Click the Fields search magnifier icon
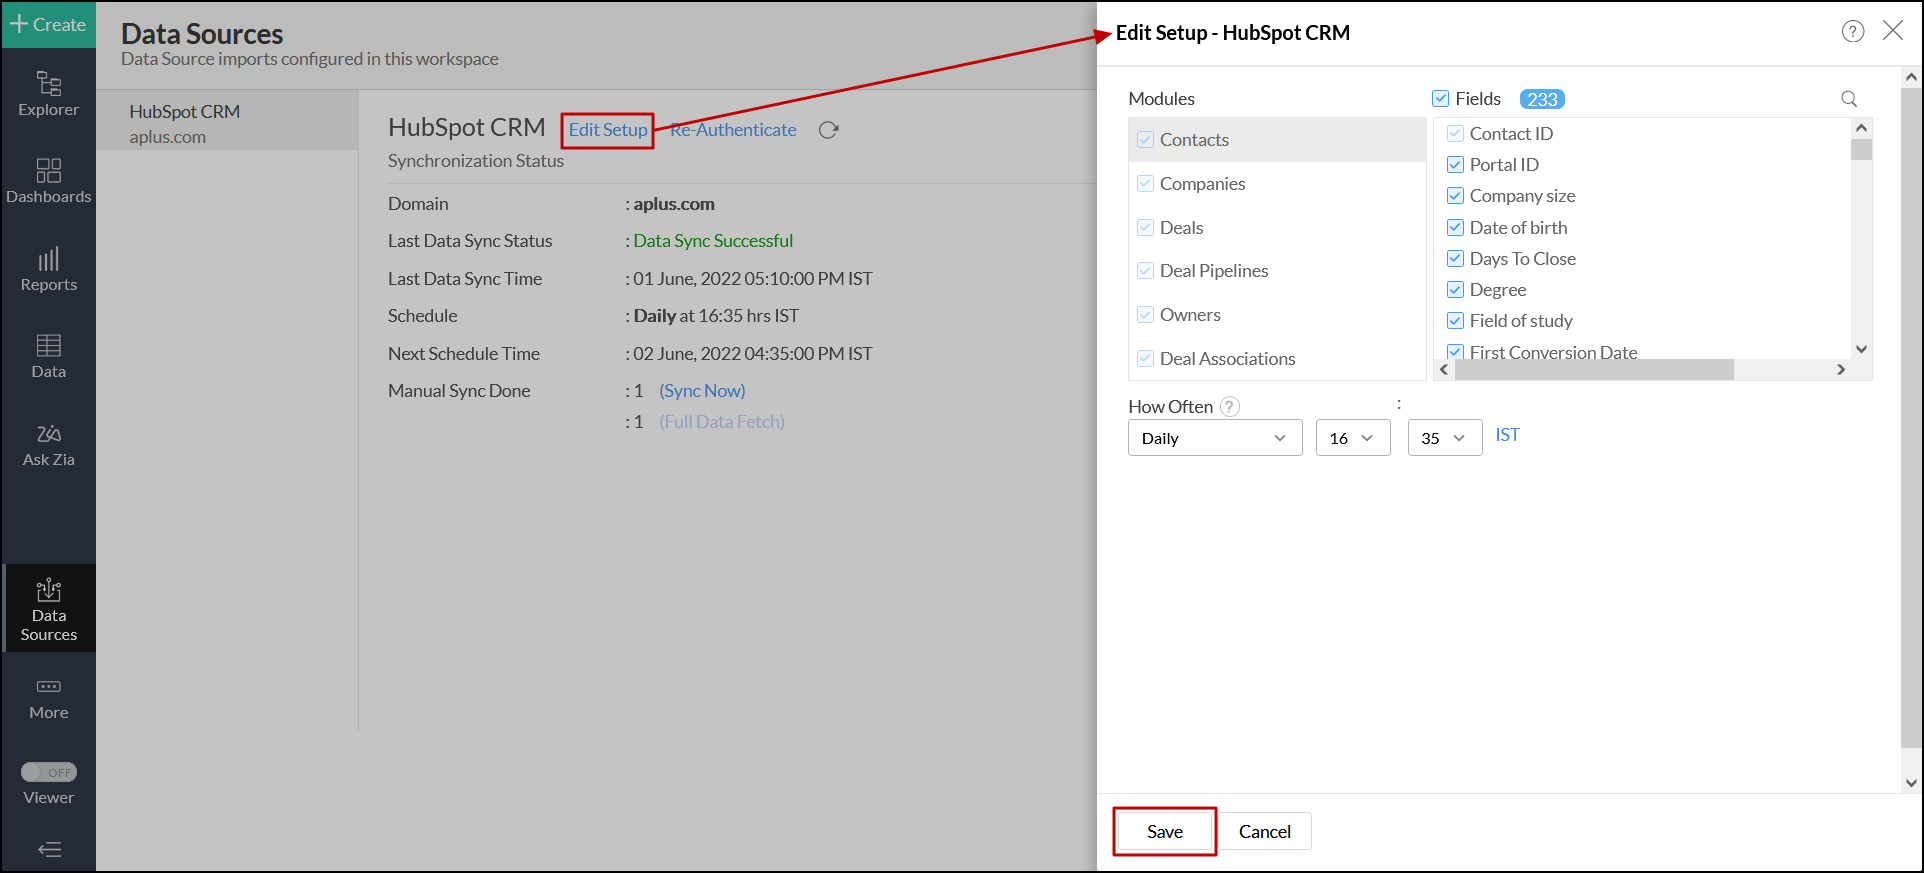 coord(1849,99)
